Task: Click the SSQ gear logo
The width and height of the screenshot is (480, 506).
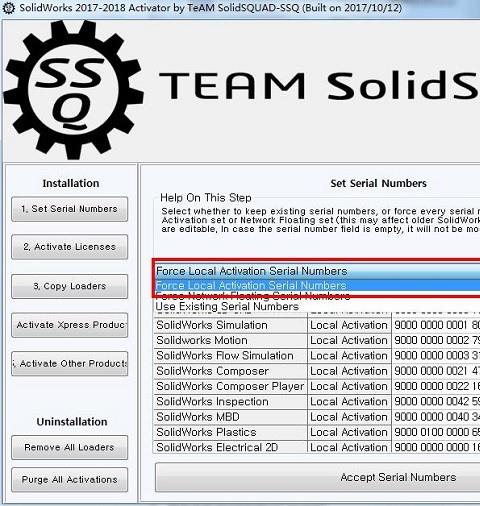Action: point(73,89)
